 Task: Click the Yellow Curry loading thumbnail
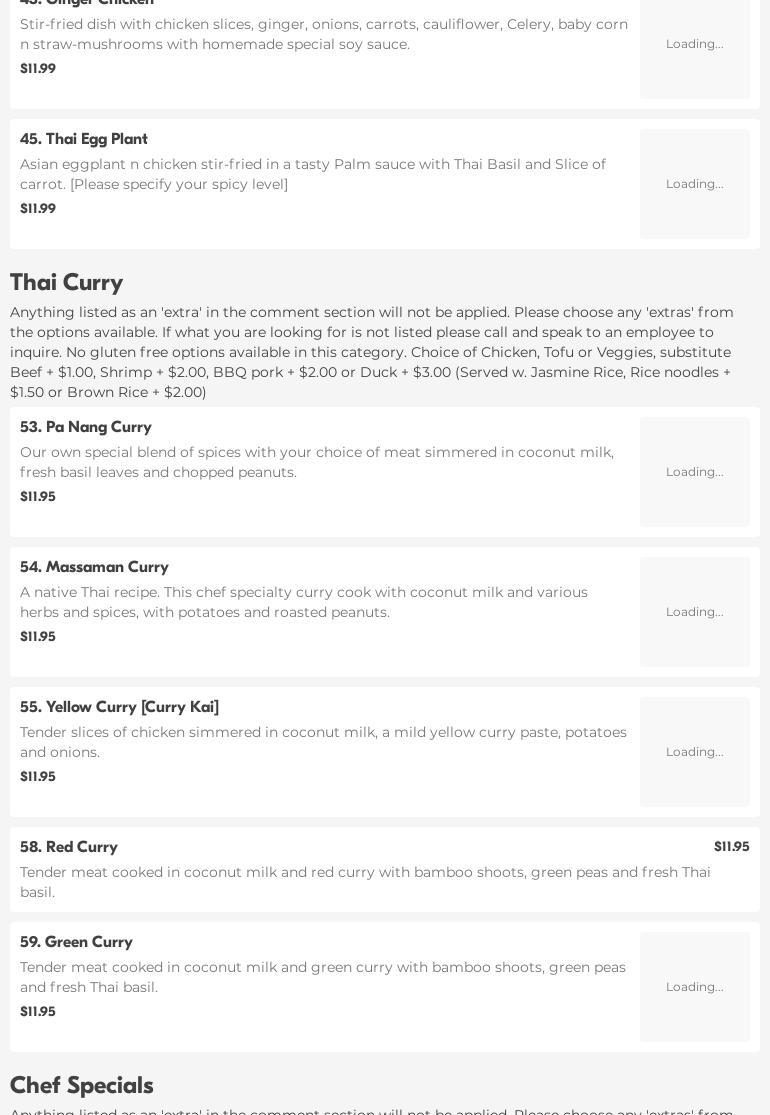coord(695,752)
